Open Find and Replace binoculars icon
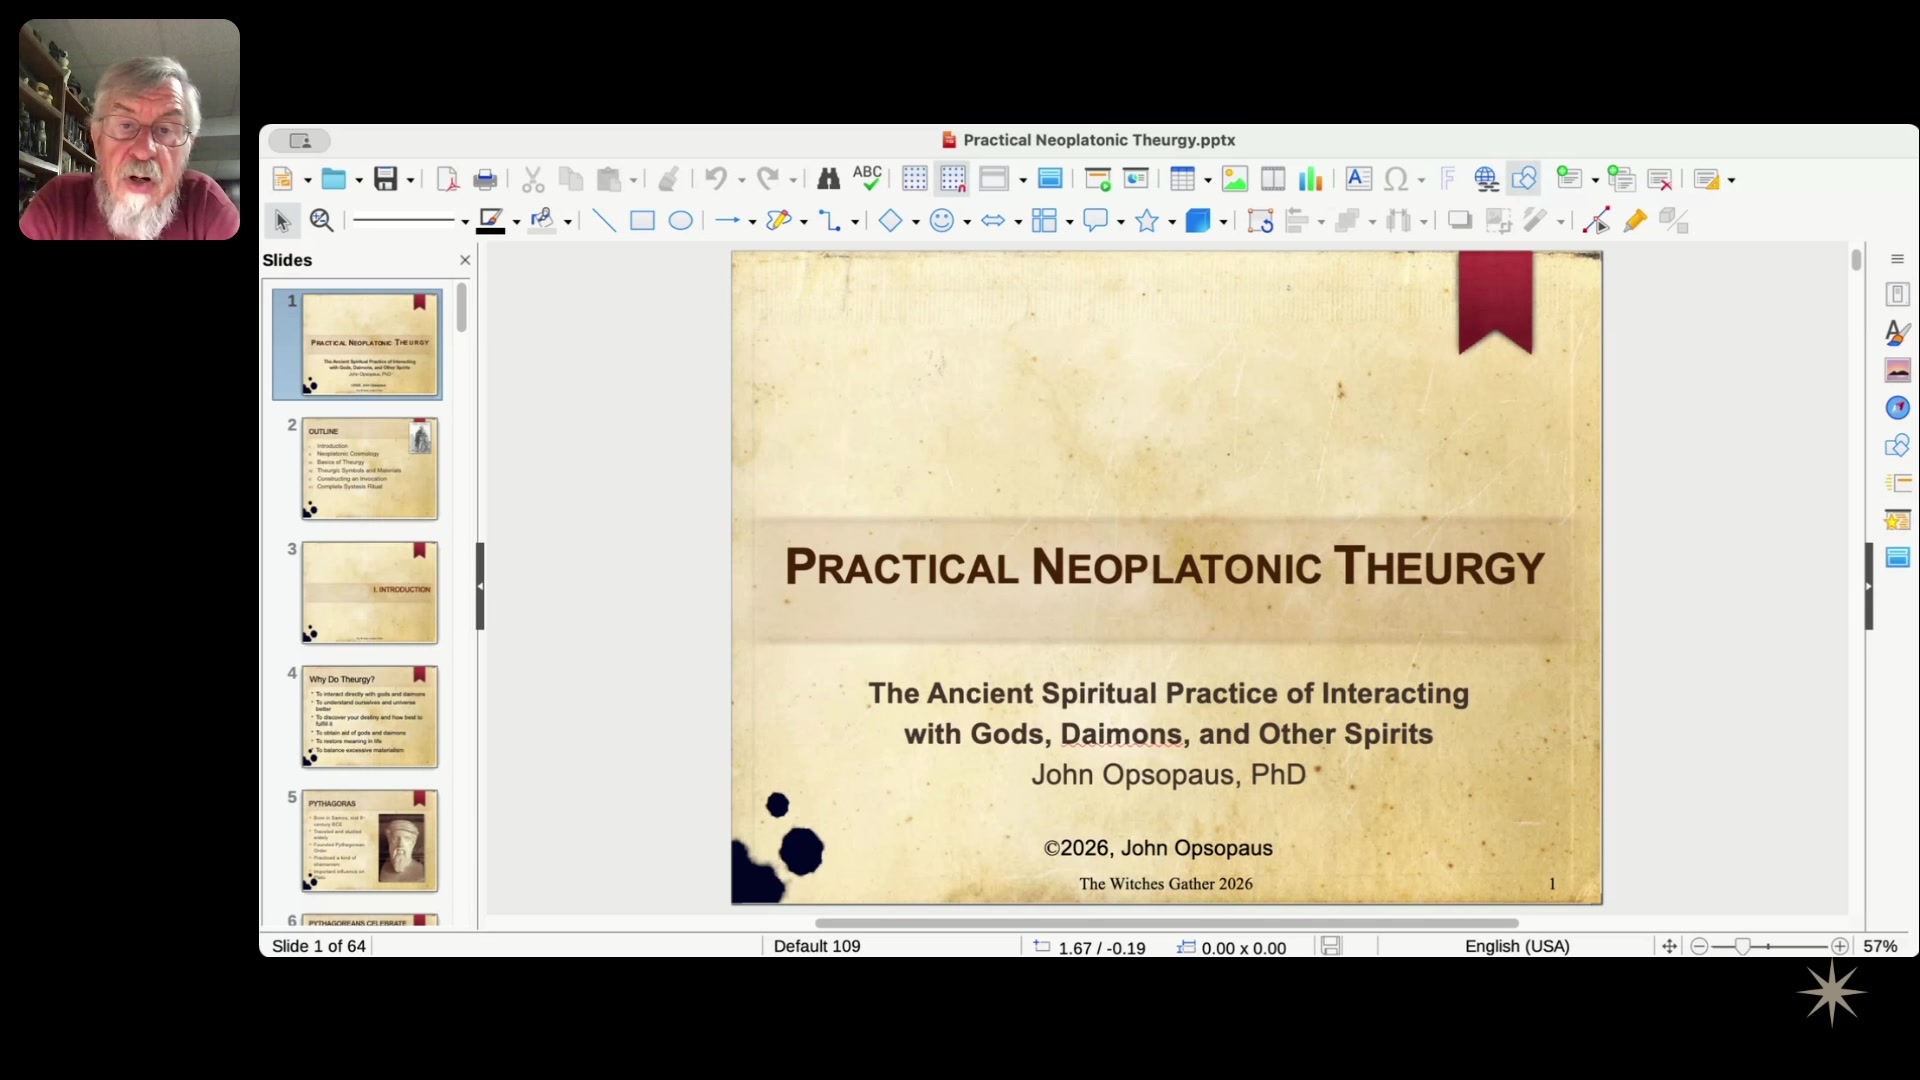The width and height of the screenshot is (1920, 1080). (x=828, y=180)
